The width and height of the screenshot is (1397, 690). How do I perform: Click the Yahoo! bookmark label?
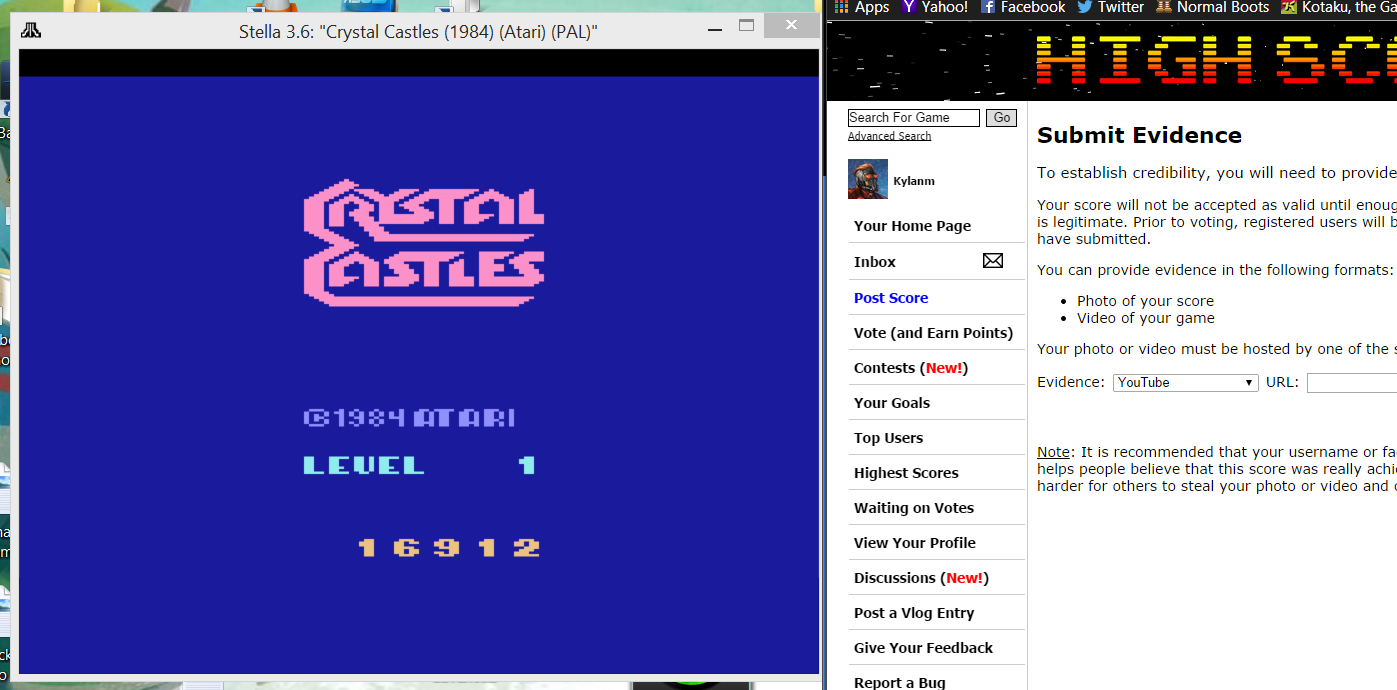point(944,7)
